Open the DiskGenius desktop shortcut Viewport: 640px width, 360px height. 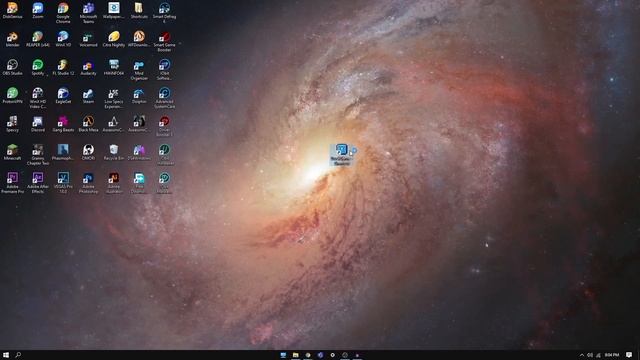tap(12, 11)
